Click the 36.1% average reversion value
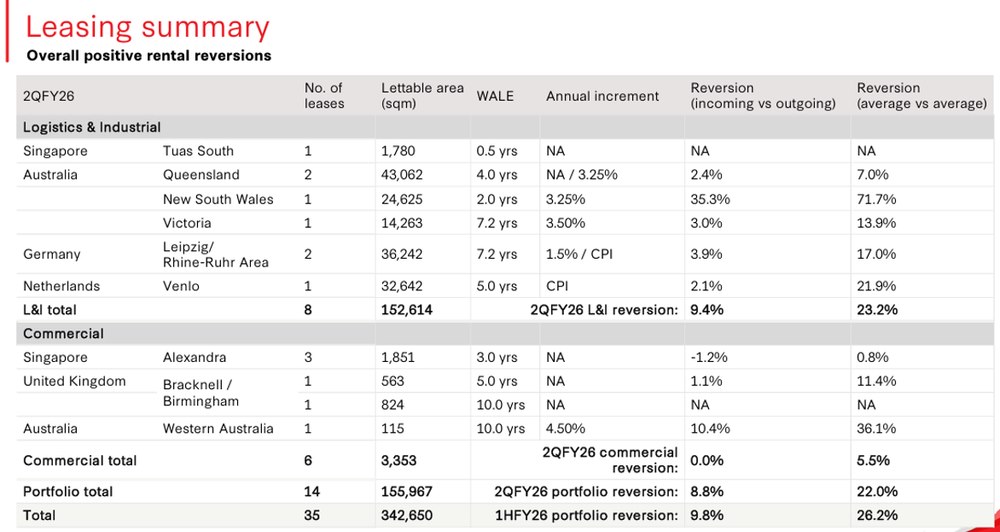Screen dimensions: 1000x532 (876, 429)
